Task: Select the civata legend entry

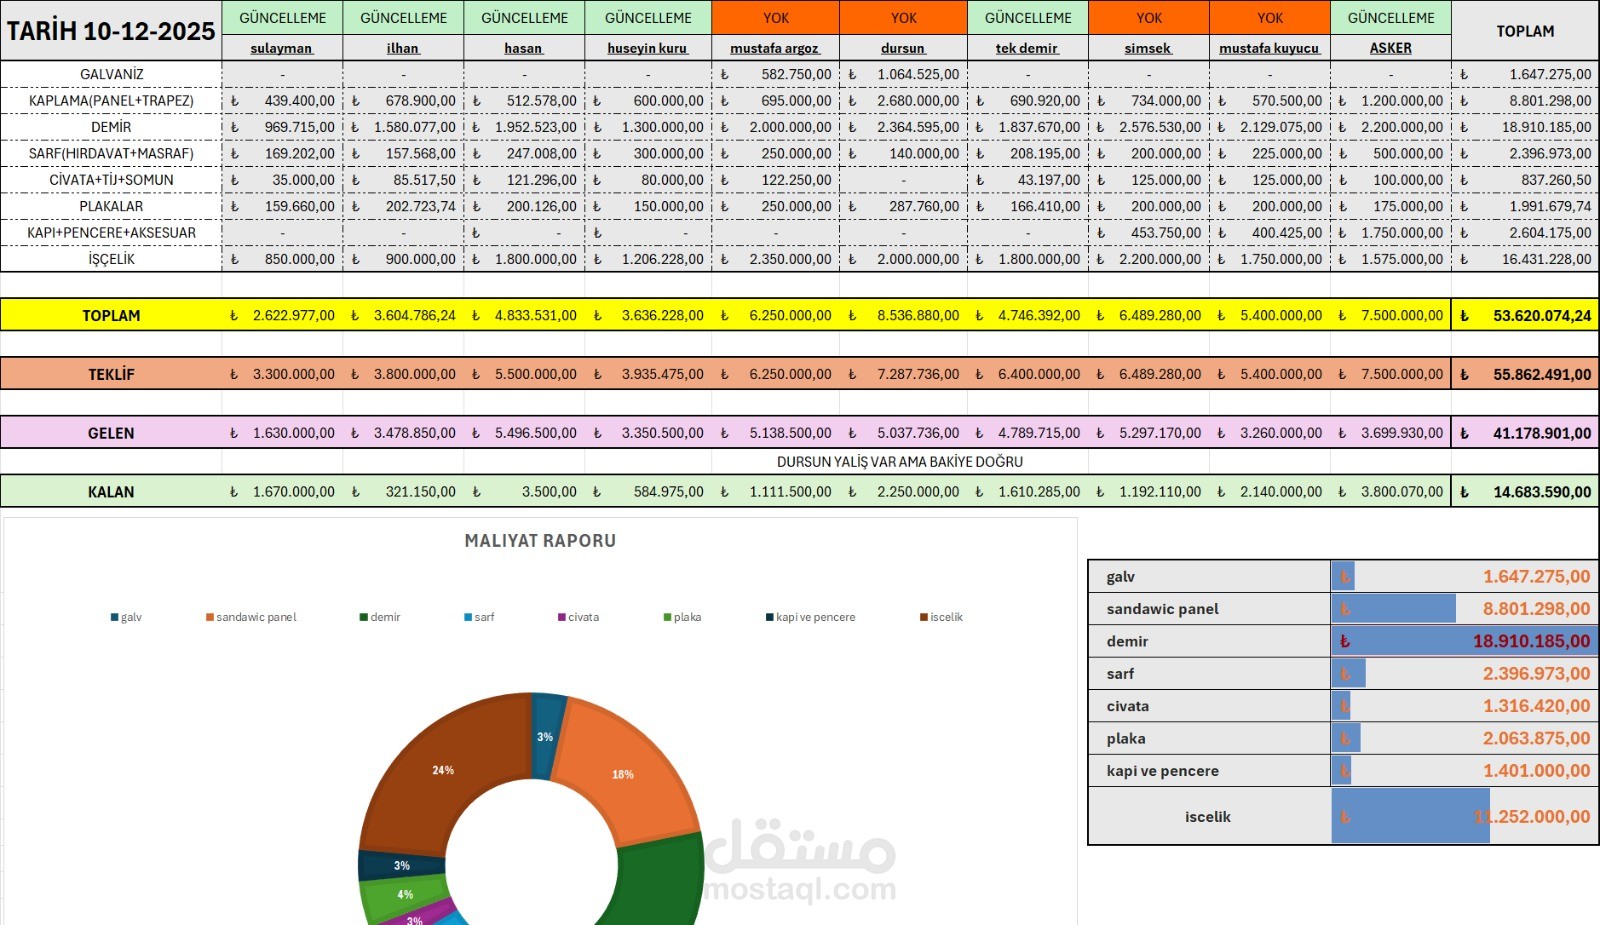Action: point(578,617)
